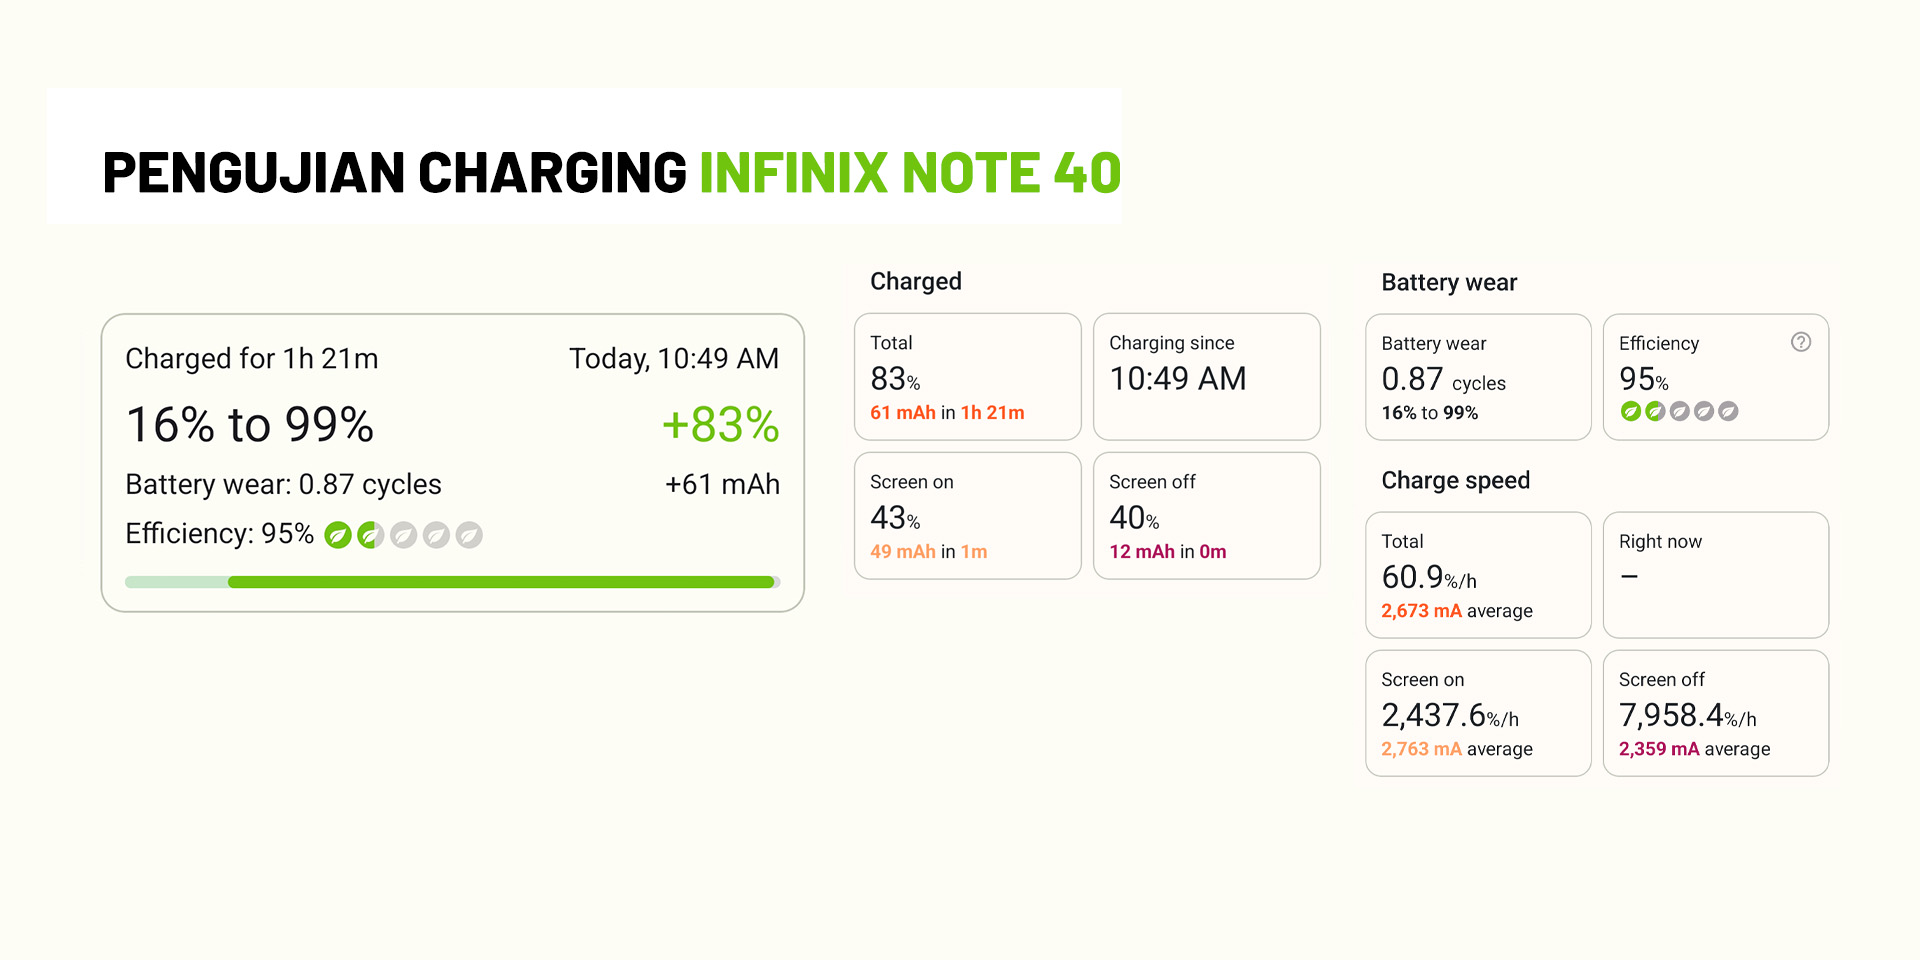1920x960 pixels.
Task: Click the Efficiency help question-mark icon
Action: [1801, 342]
